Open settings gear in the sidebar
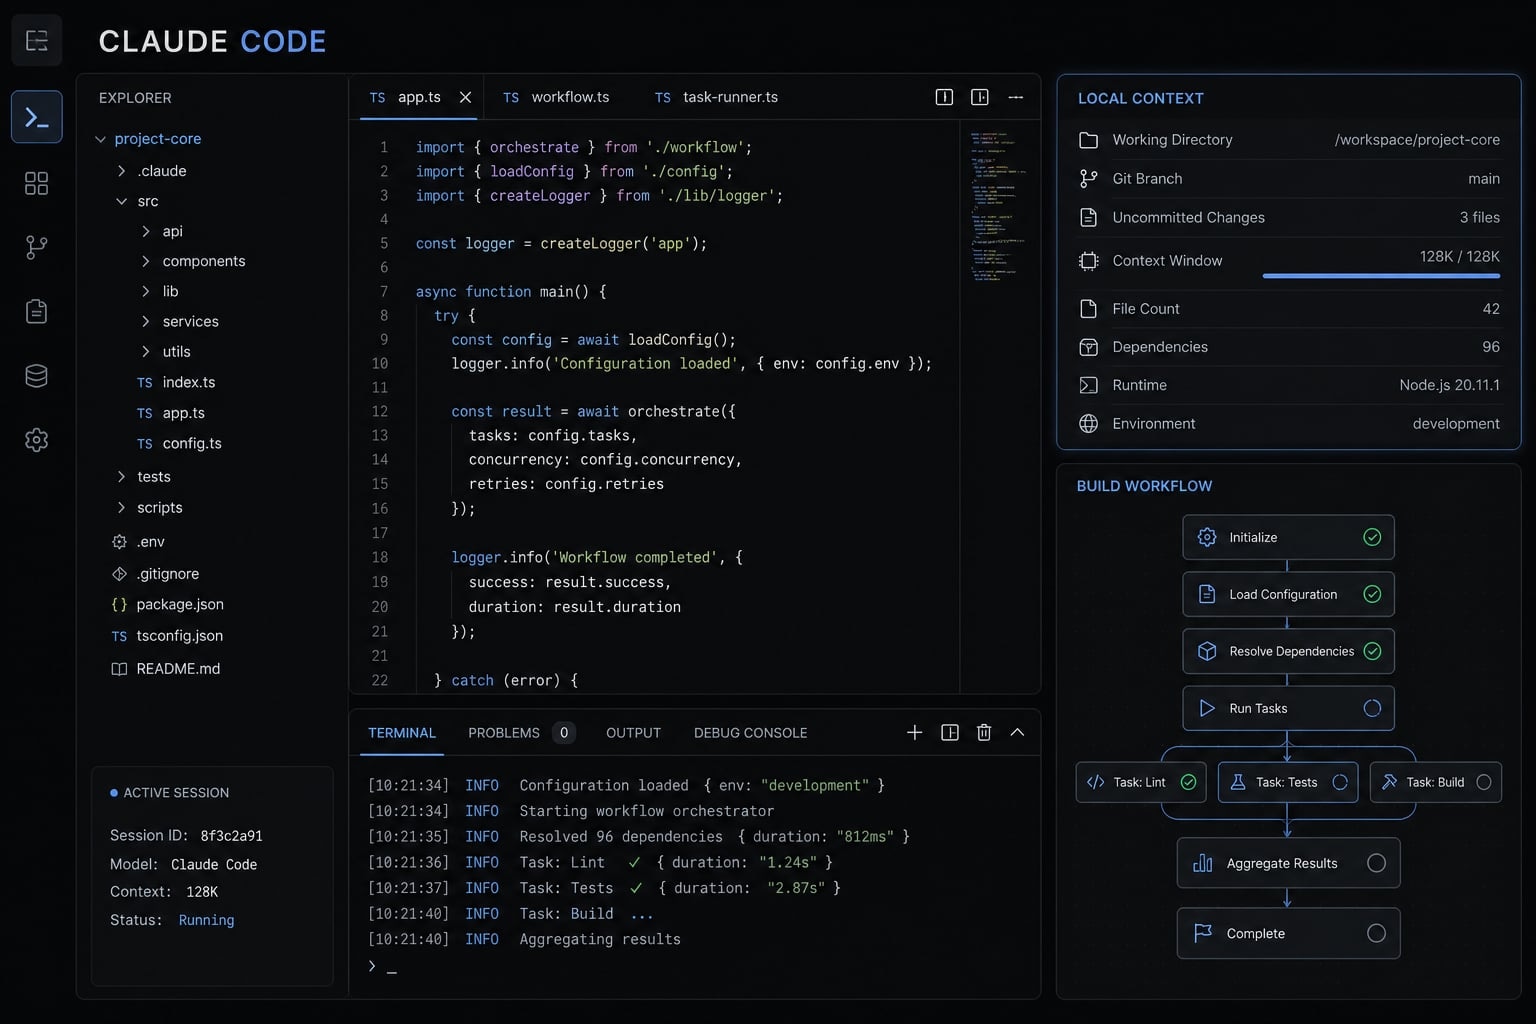The height and width of the screenshot is (1024, 1536). [37, 440]
